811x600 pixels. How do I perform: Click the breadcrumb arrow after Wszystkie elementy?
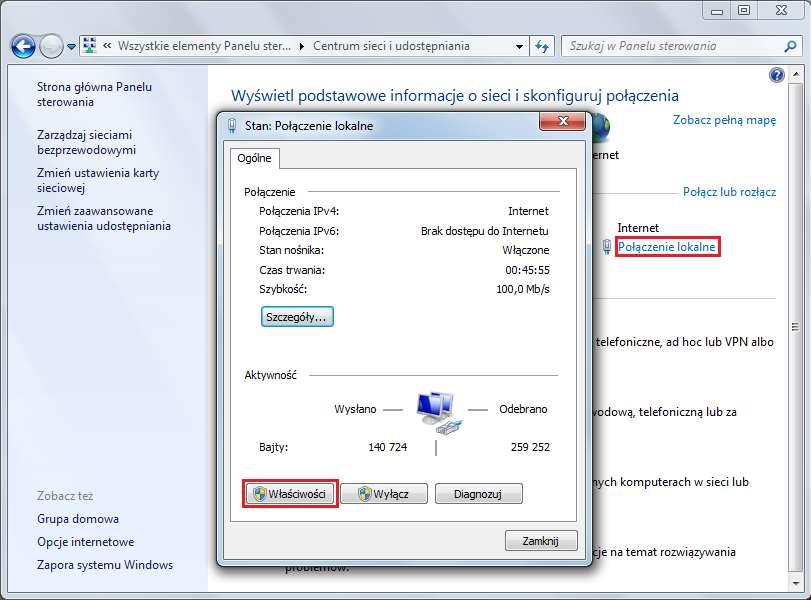click(302, 47)
